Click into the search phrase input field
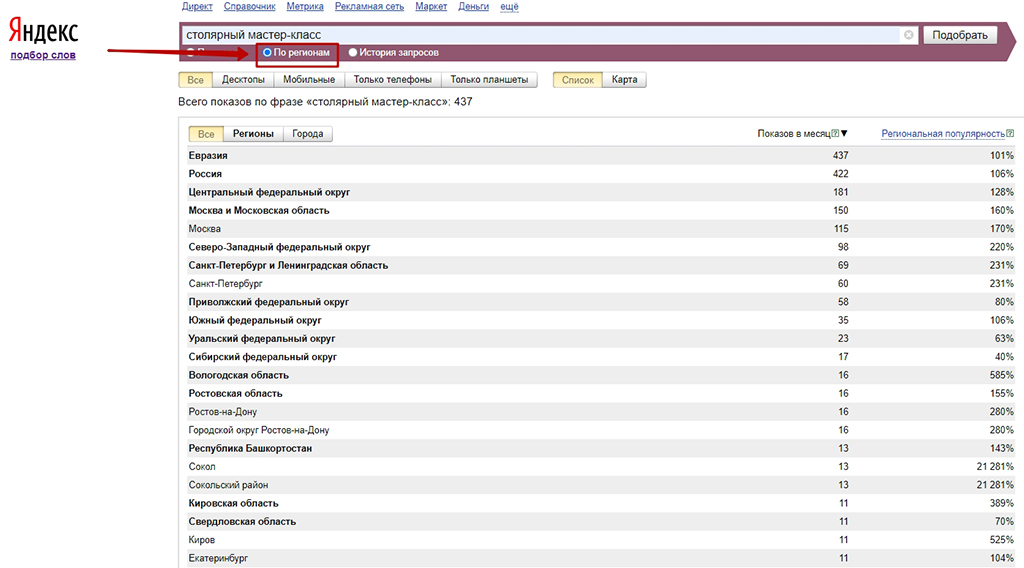 click(x=542, y=35)
